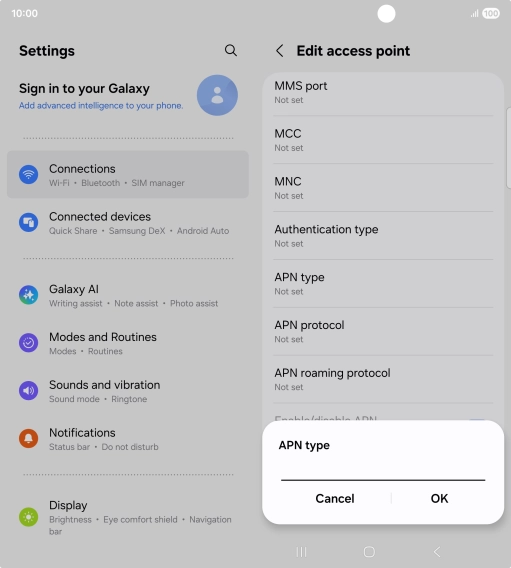Open the Settings search magnifier icon
This screenshot has width=511, height=568.
231,50
